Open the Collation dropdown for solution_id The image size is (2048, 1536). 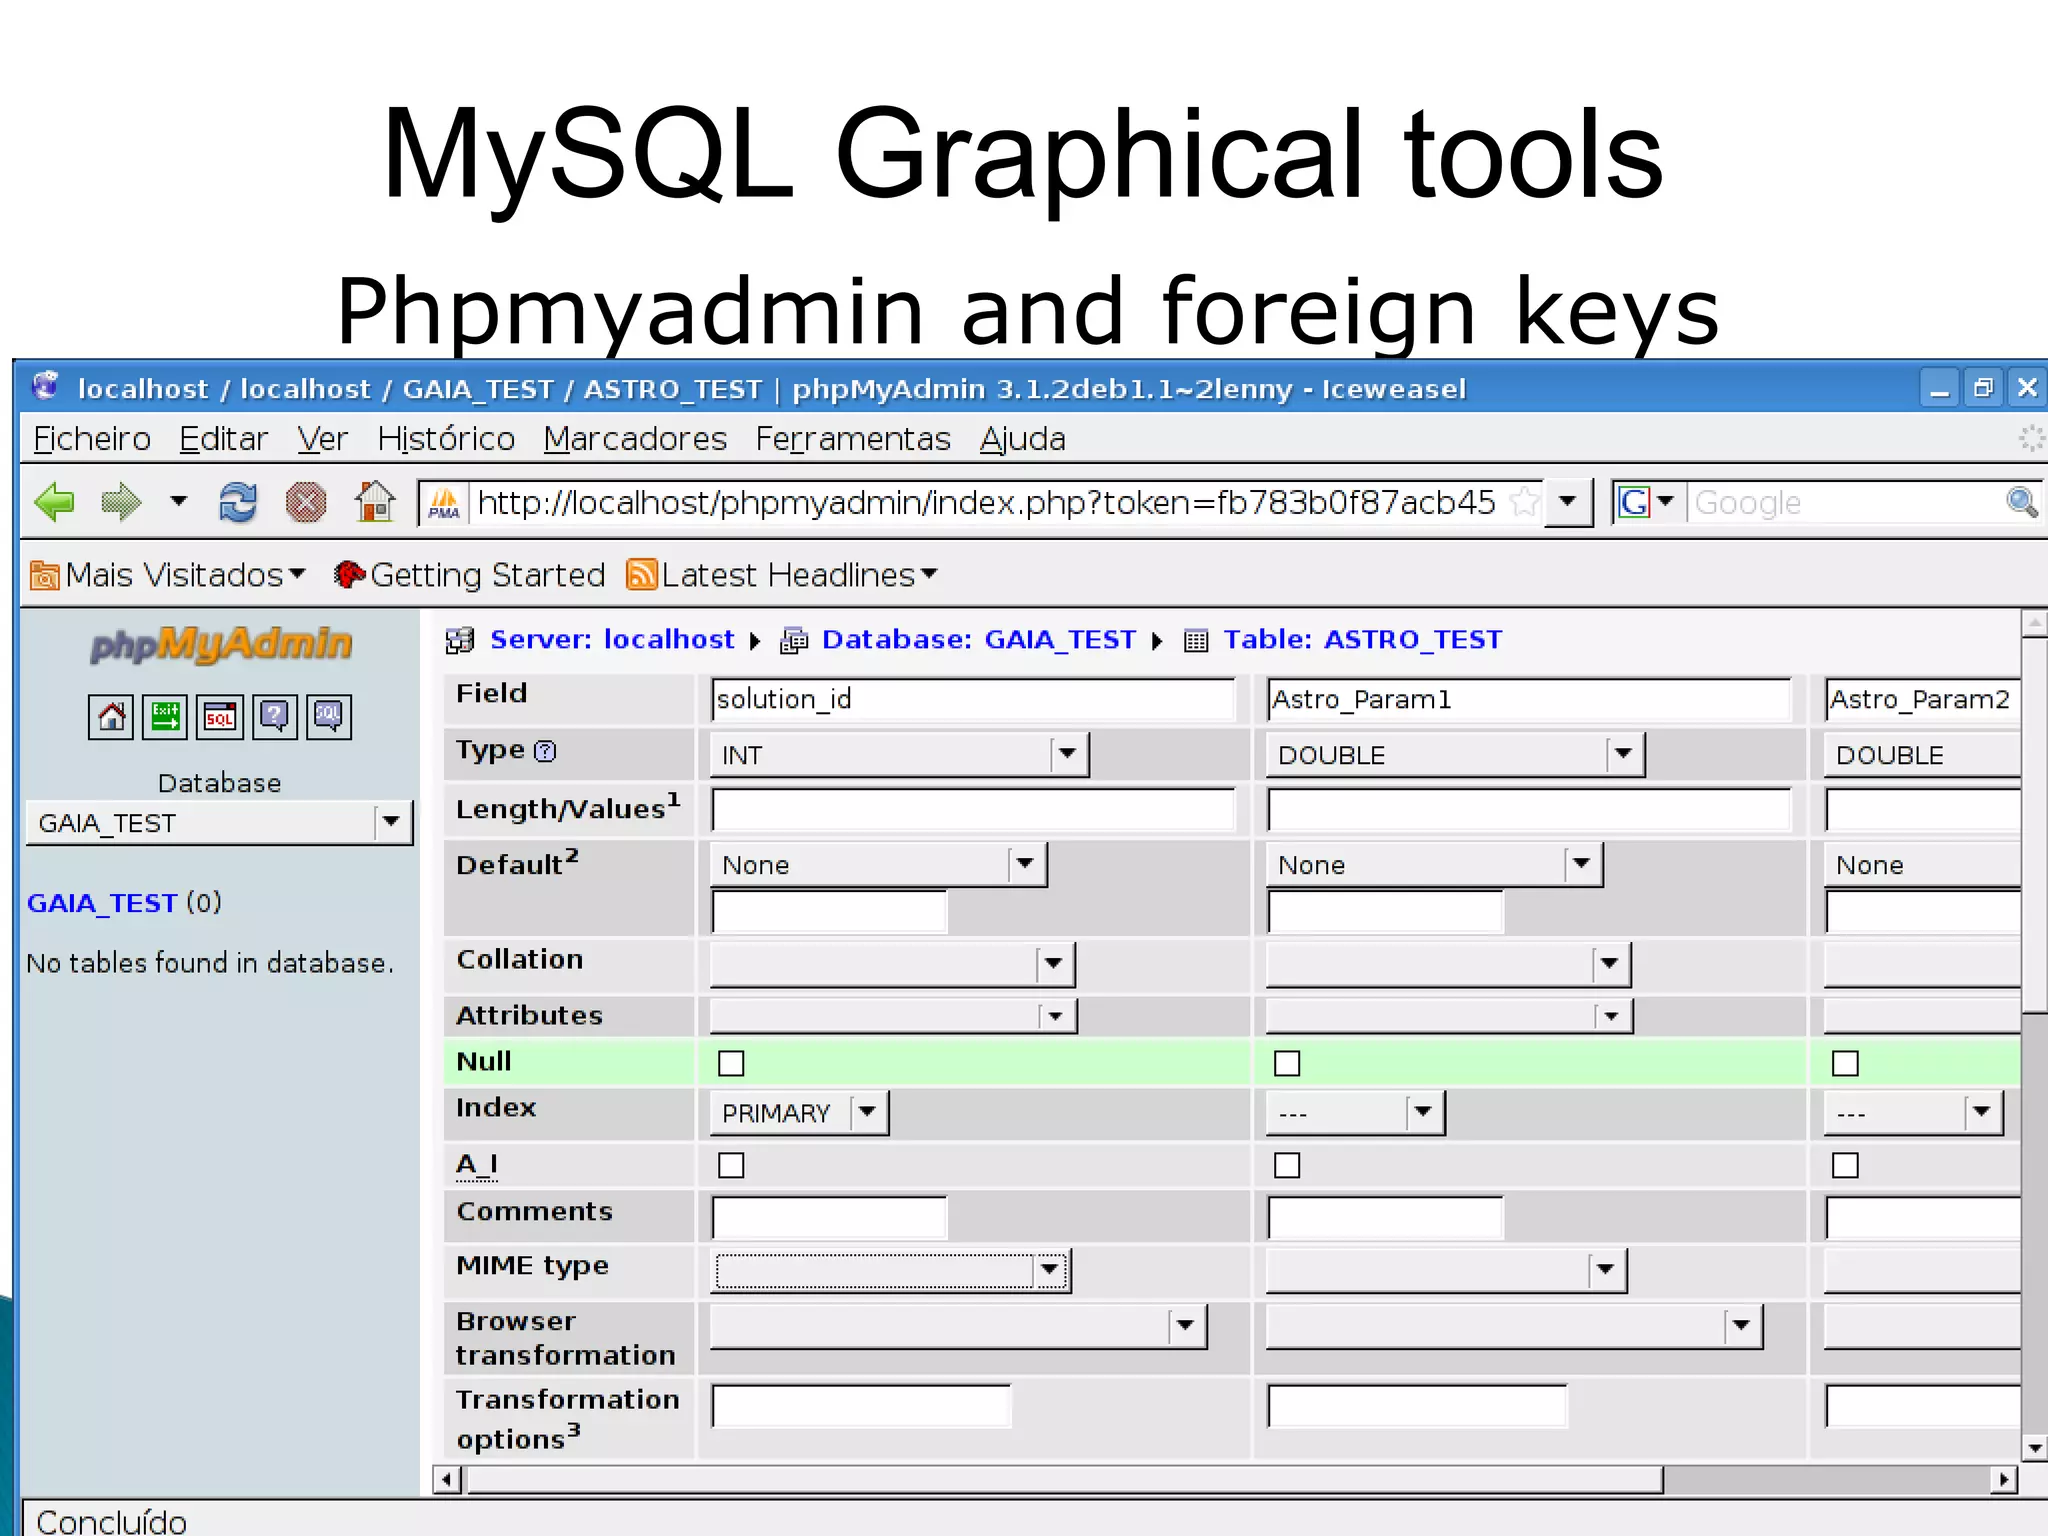tap(892, 964)
